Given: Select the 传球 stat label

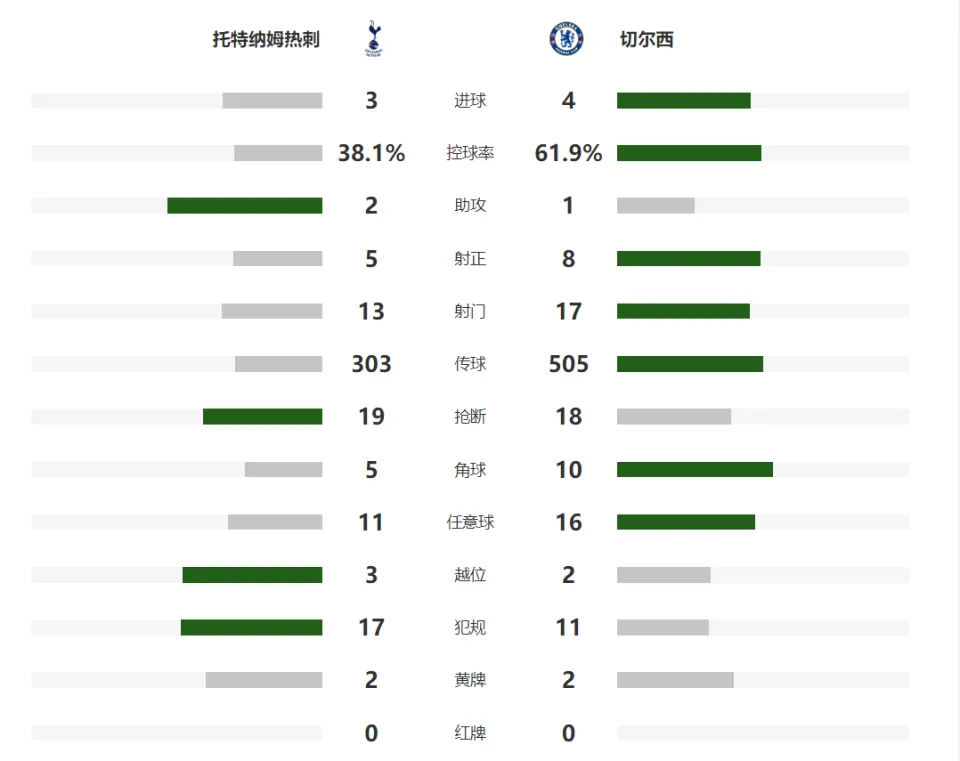Looking at the screenshot, I should [x=470, y=364].
